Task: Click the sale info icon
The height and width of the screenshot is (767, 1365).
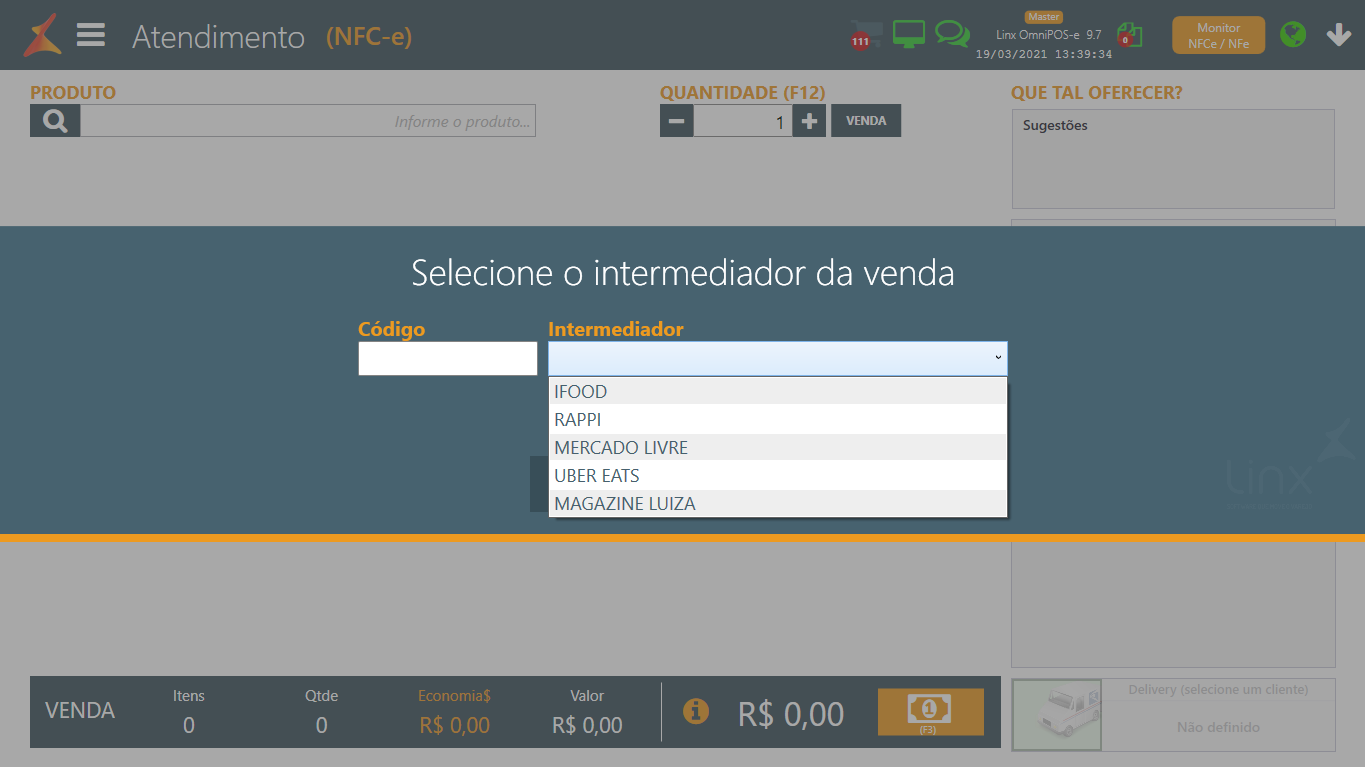Action: point(695,711)
